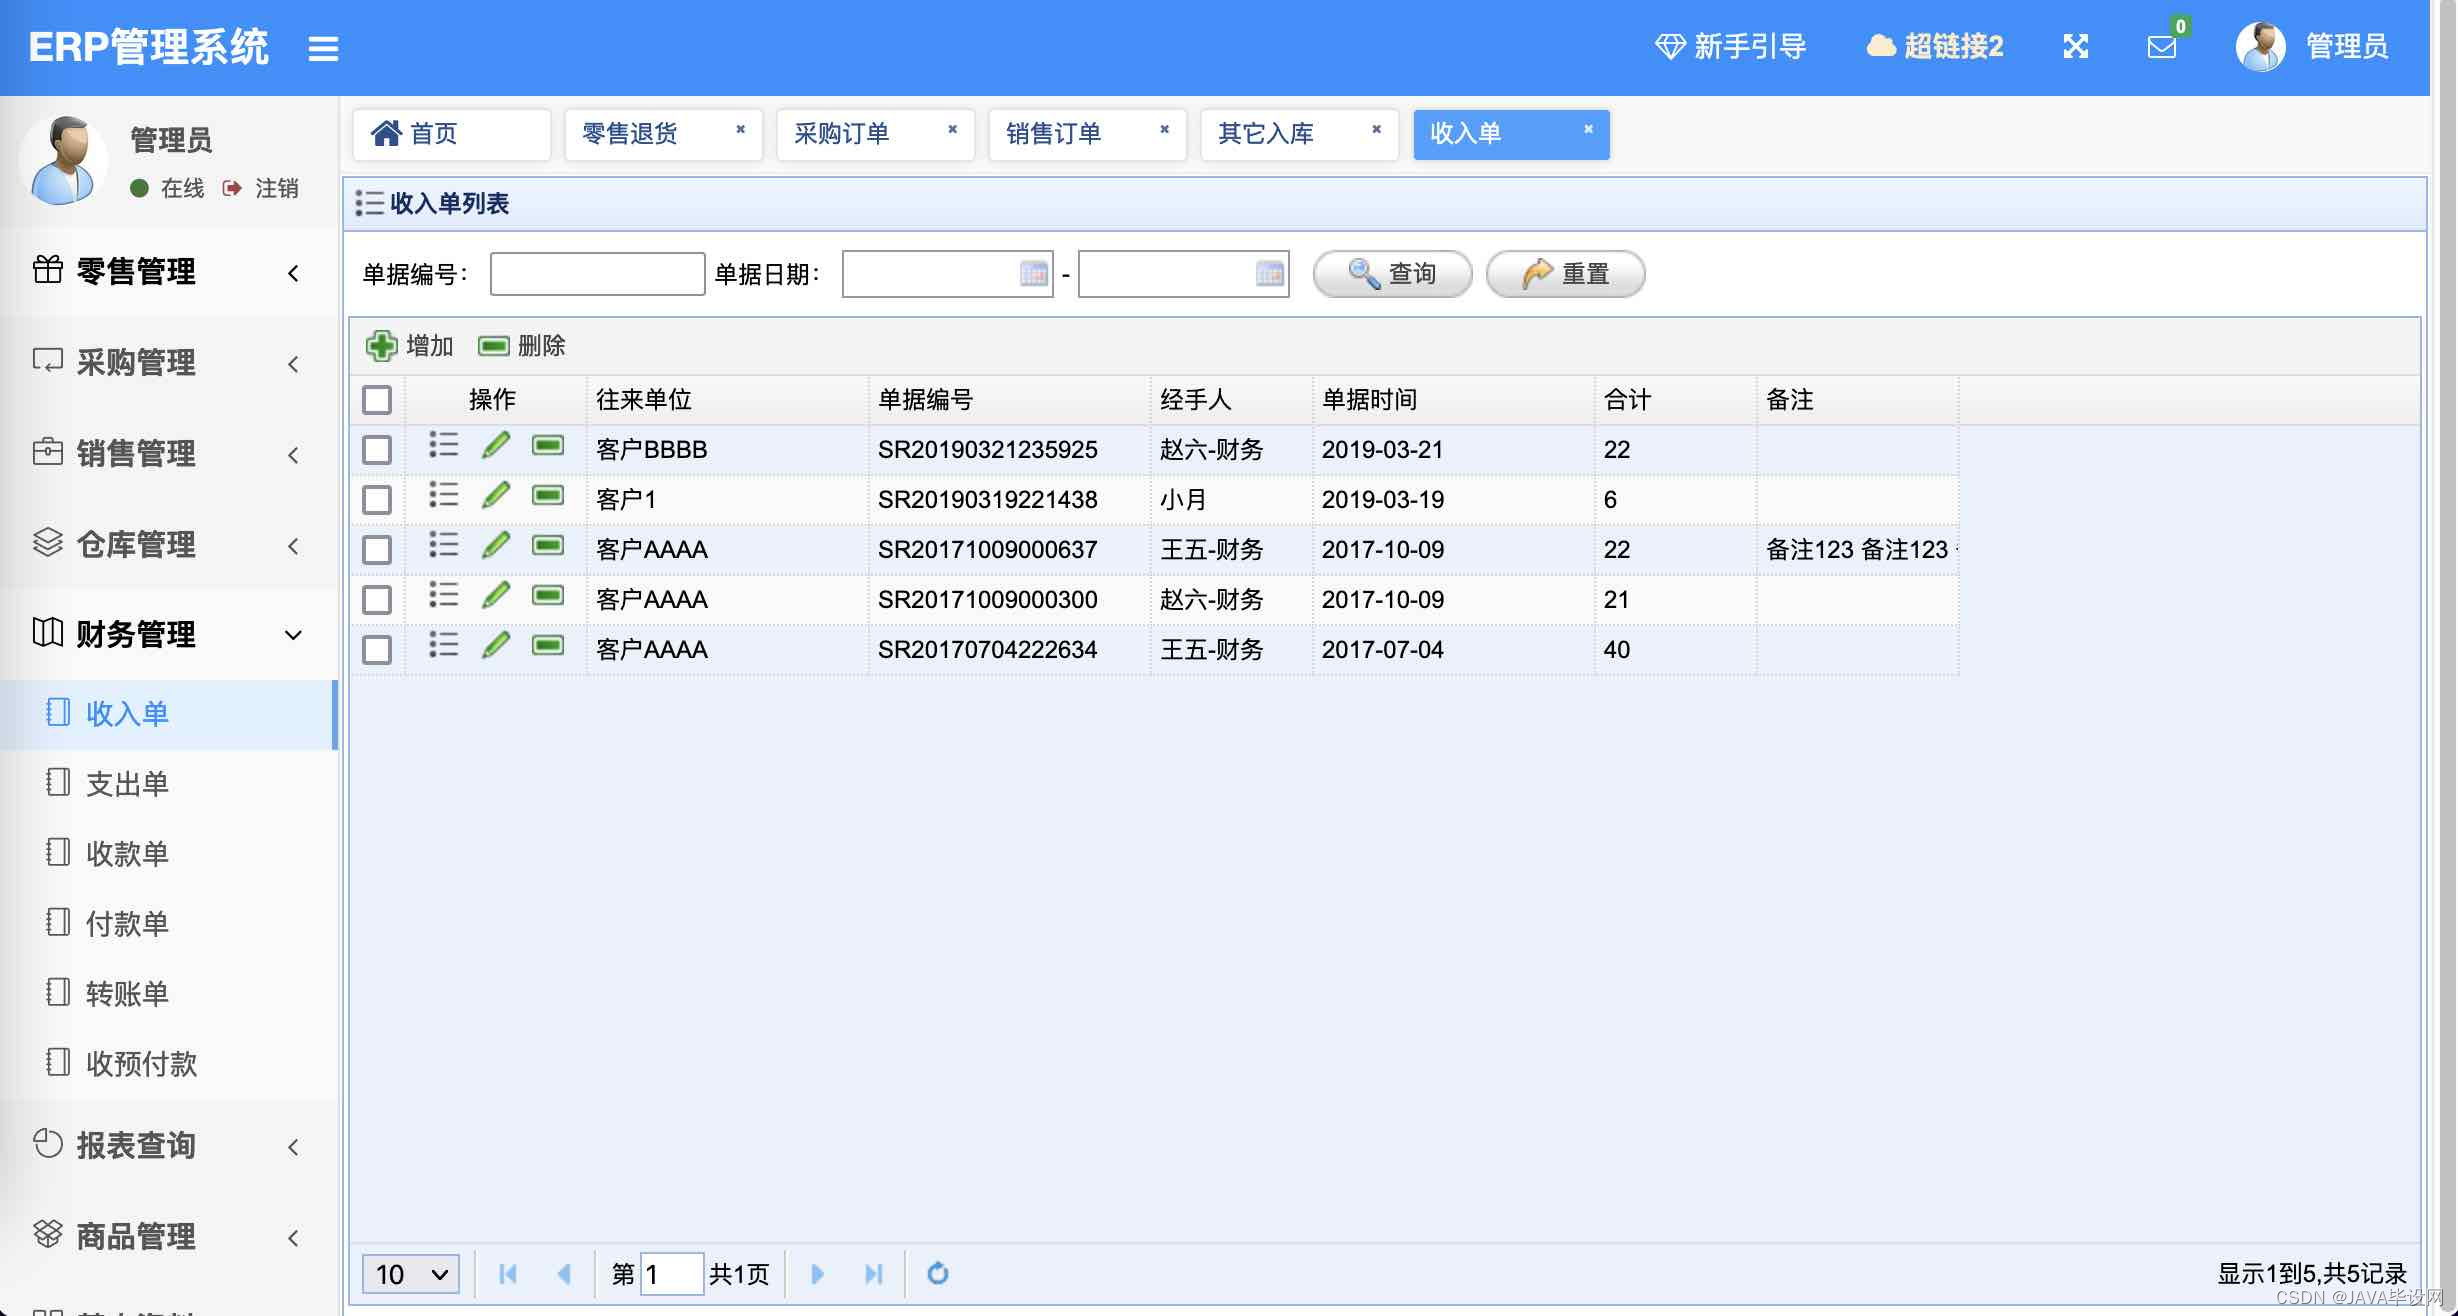The height and width of the screenshot is (1316, 2458).
Task: Click the green delete icon in 客户1 row
Action: coord(548,496)
